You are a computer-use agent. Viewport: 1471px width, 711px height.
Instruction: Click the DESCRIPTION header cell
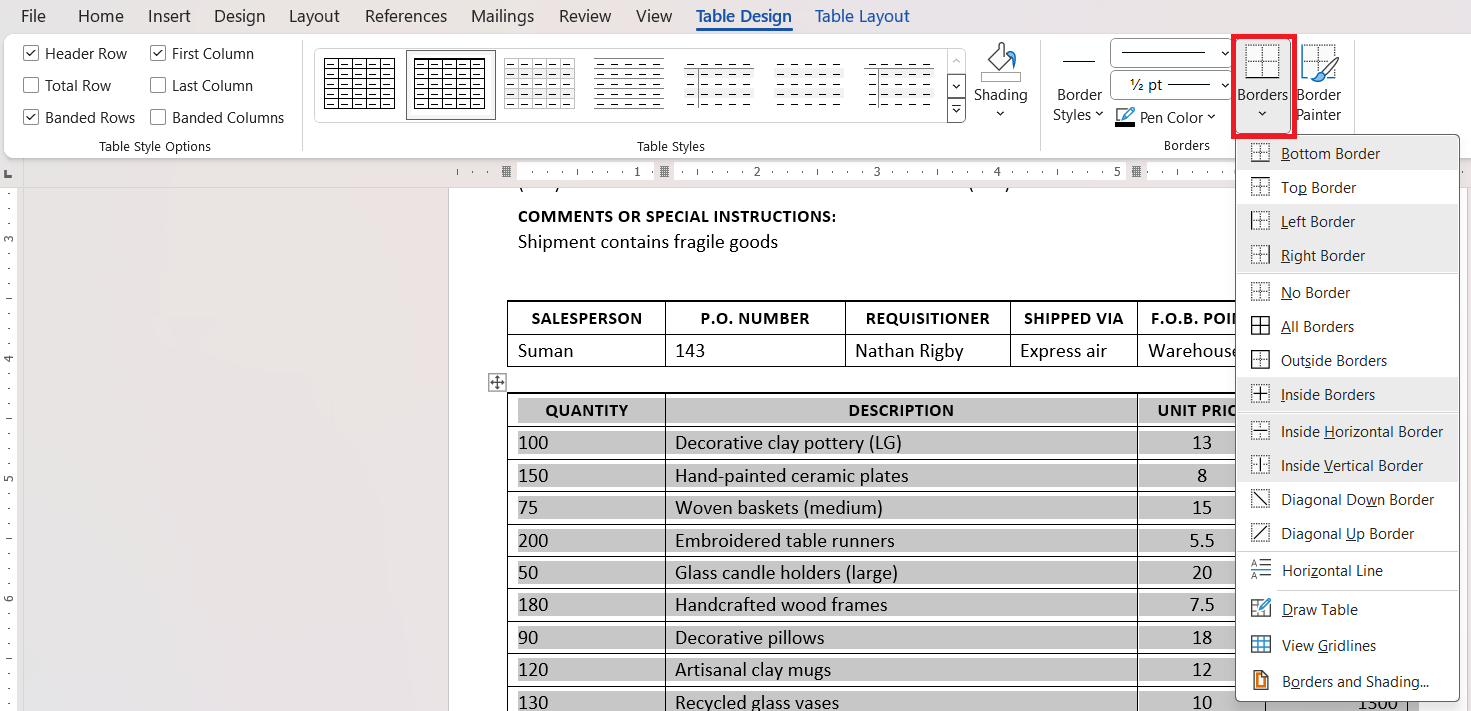coord(901,410)
